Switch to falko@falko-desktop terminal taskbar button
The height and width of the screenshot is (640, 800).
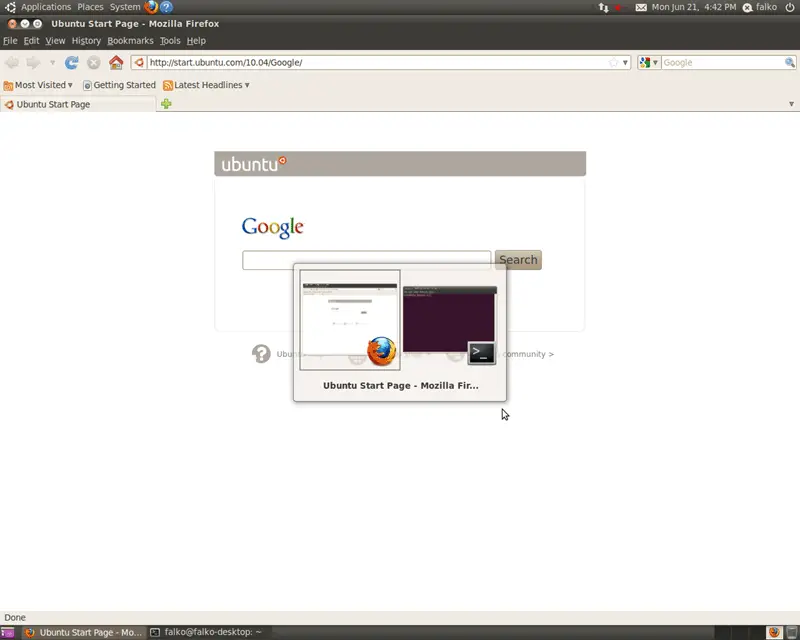209,632
